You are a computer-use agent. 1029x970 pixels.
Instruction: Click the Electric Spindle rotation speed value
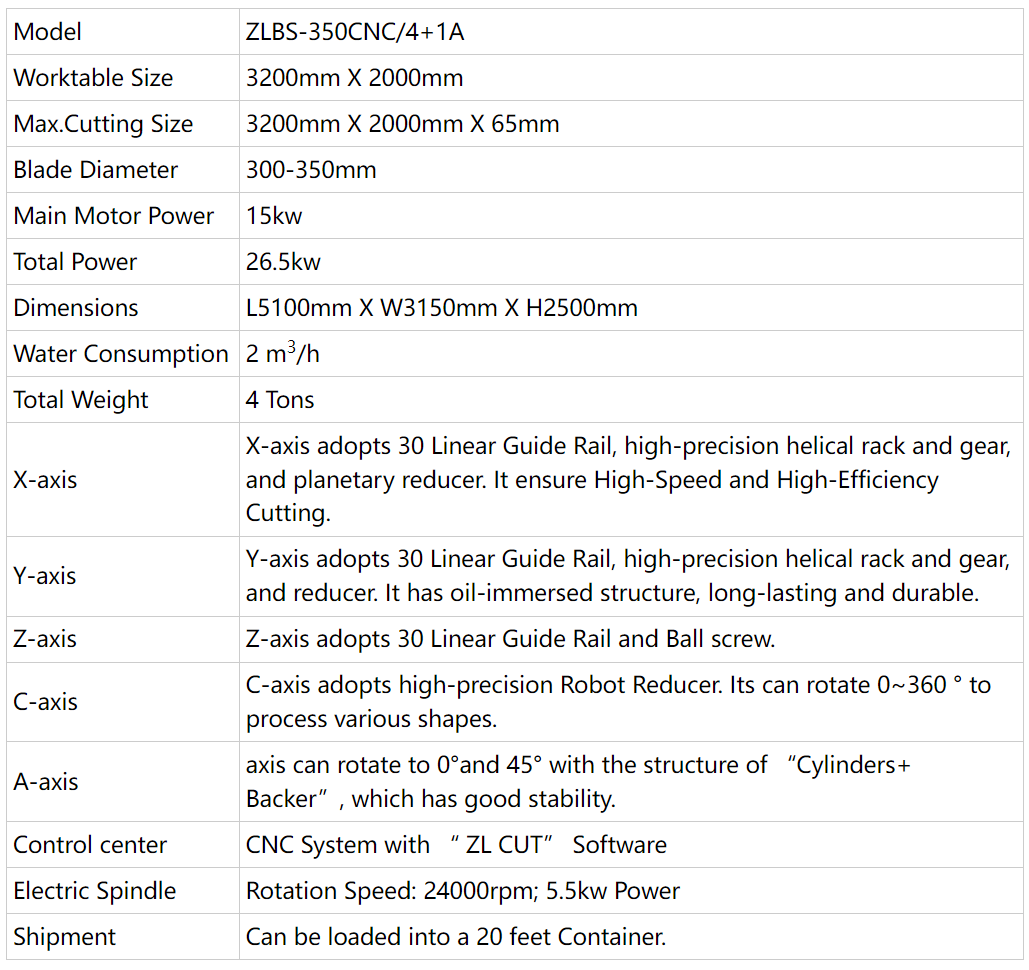463,891
